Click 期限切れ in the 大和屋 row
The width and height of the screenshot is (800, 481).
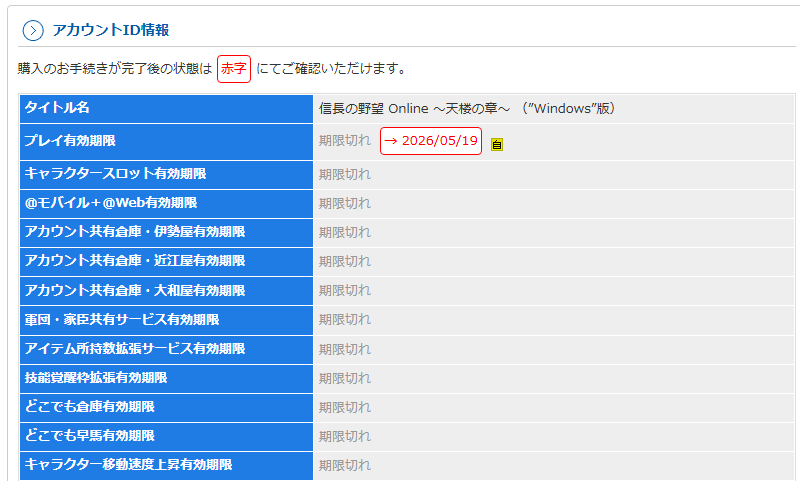[x=345, y=291]
